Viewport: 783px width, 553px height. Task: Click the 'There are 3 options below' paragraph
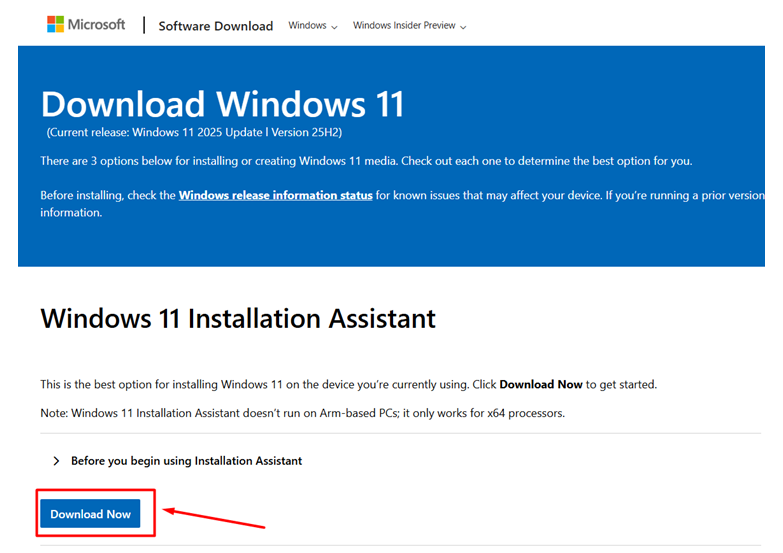pos(365,161)
